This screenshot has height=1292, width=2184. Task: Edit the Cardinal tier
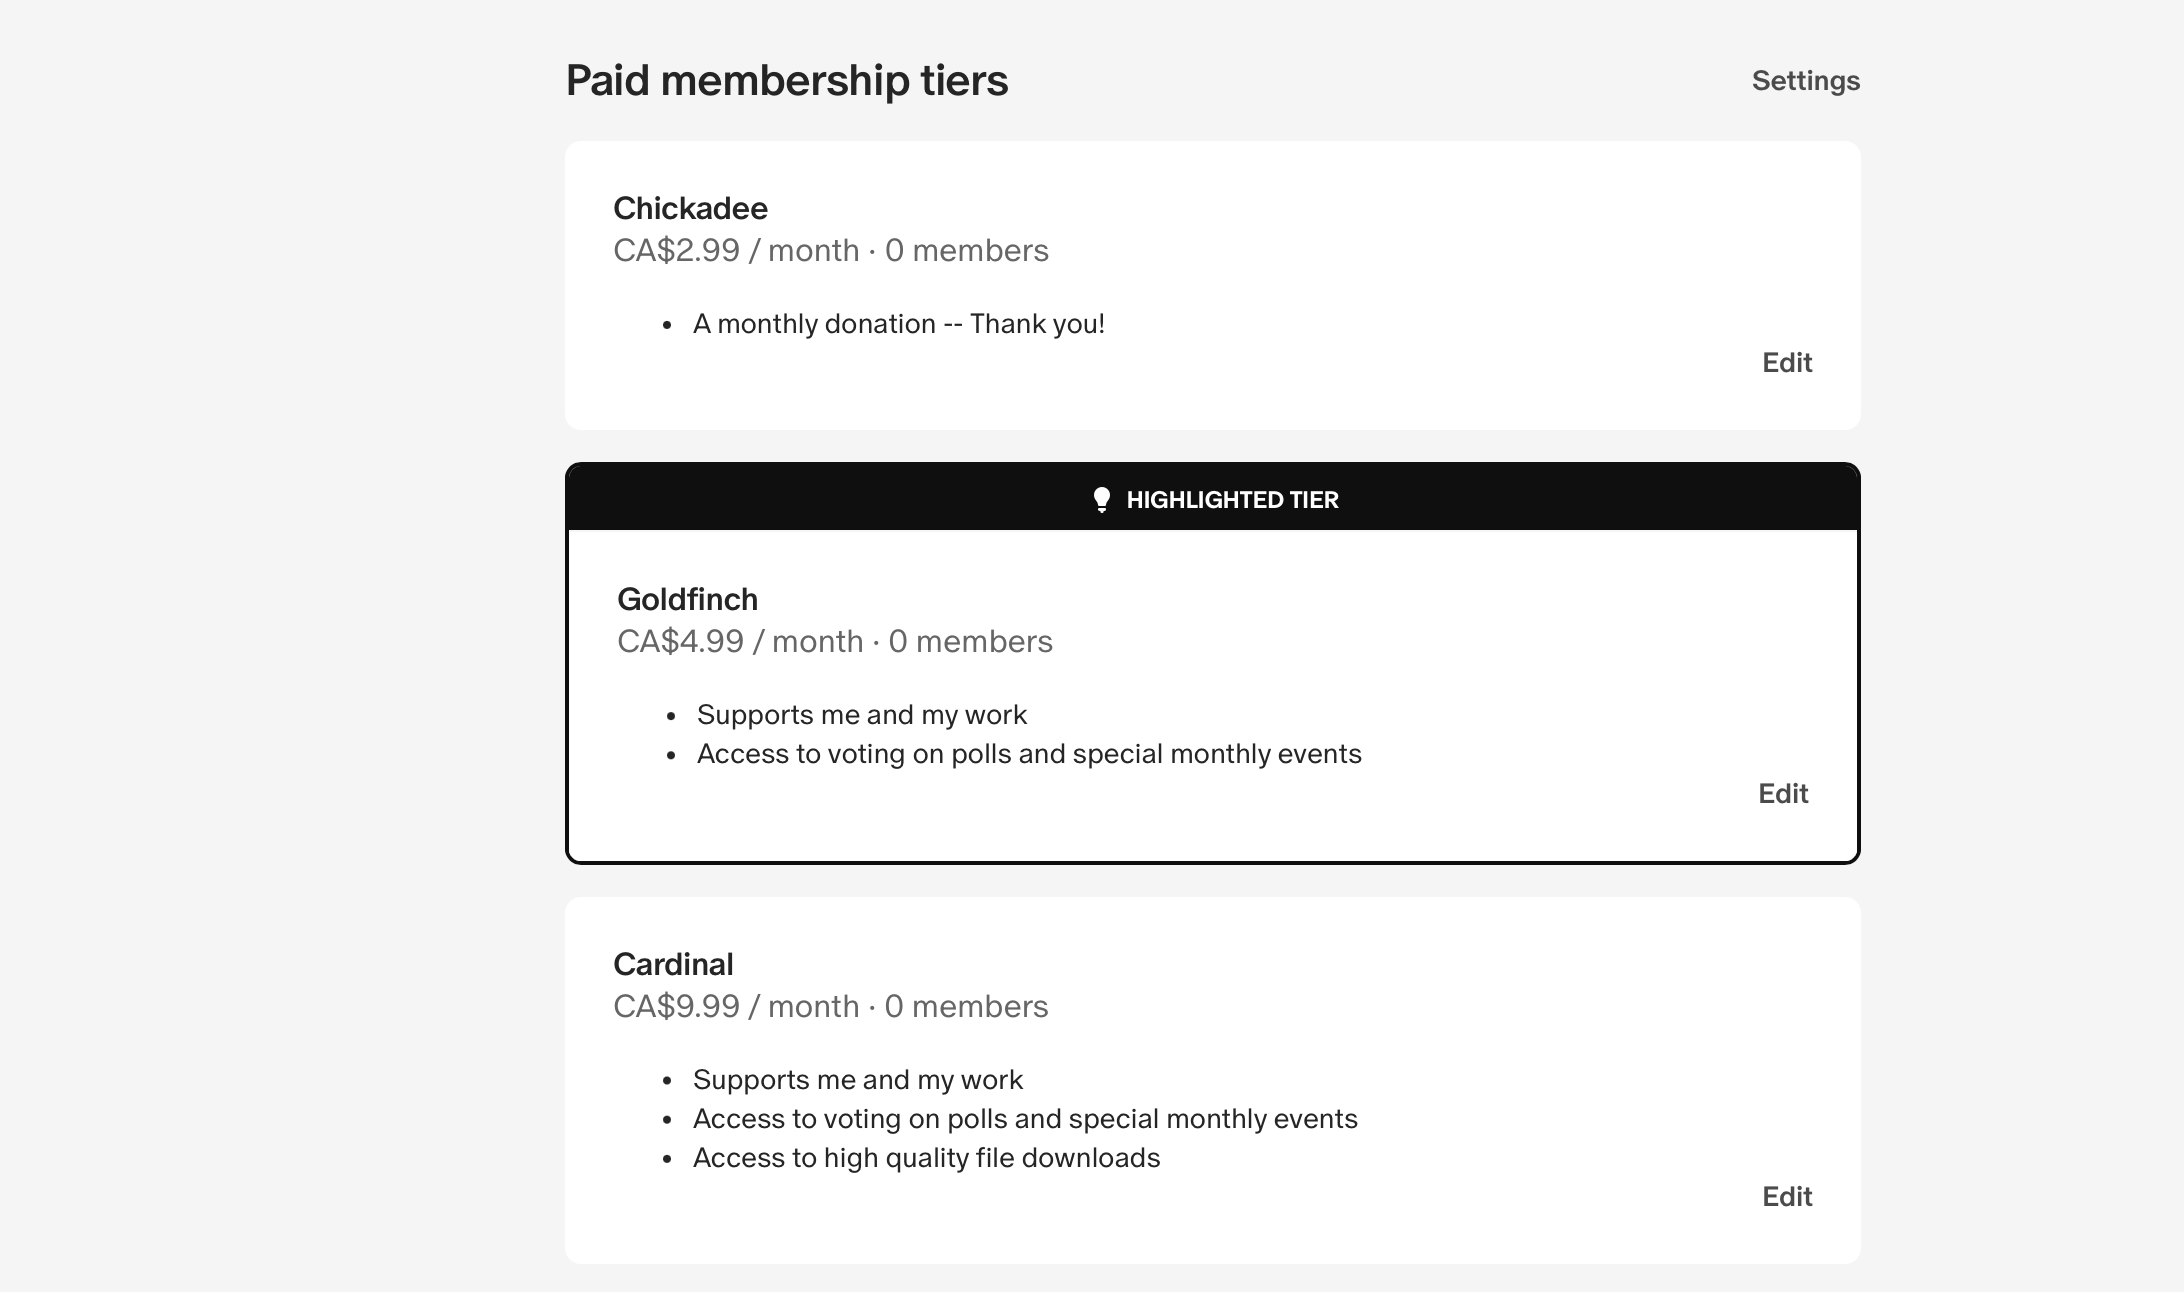pos(1786,1197)
